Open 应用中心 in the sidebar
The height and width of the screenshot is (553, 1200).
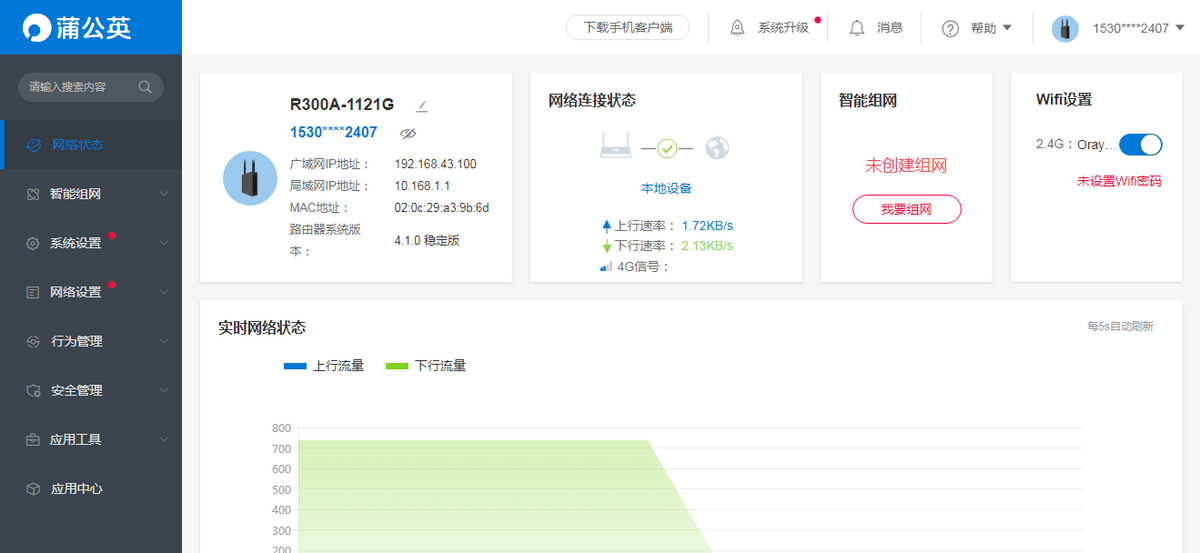click(x=77, y=489)
